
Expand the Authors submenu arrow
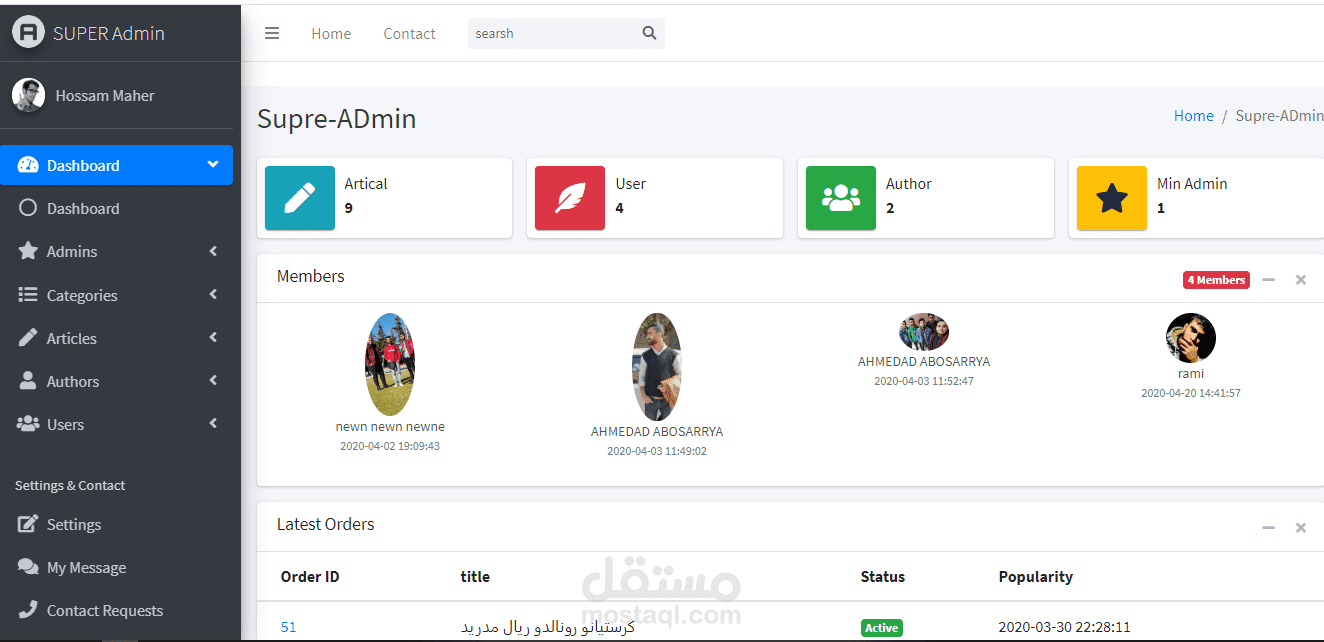[x=213, y=380]
